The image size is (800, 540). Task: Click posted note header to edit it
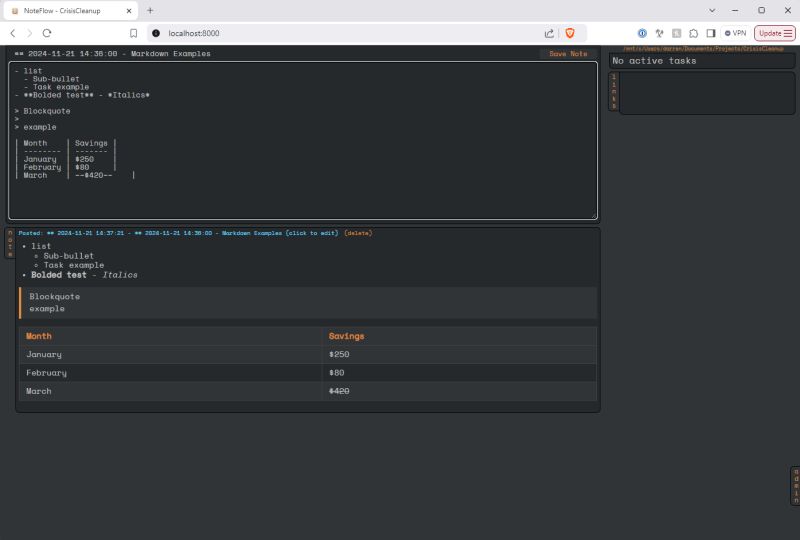click(178, 233)
